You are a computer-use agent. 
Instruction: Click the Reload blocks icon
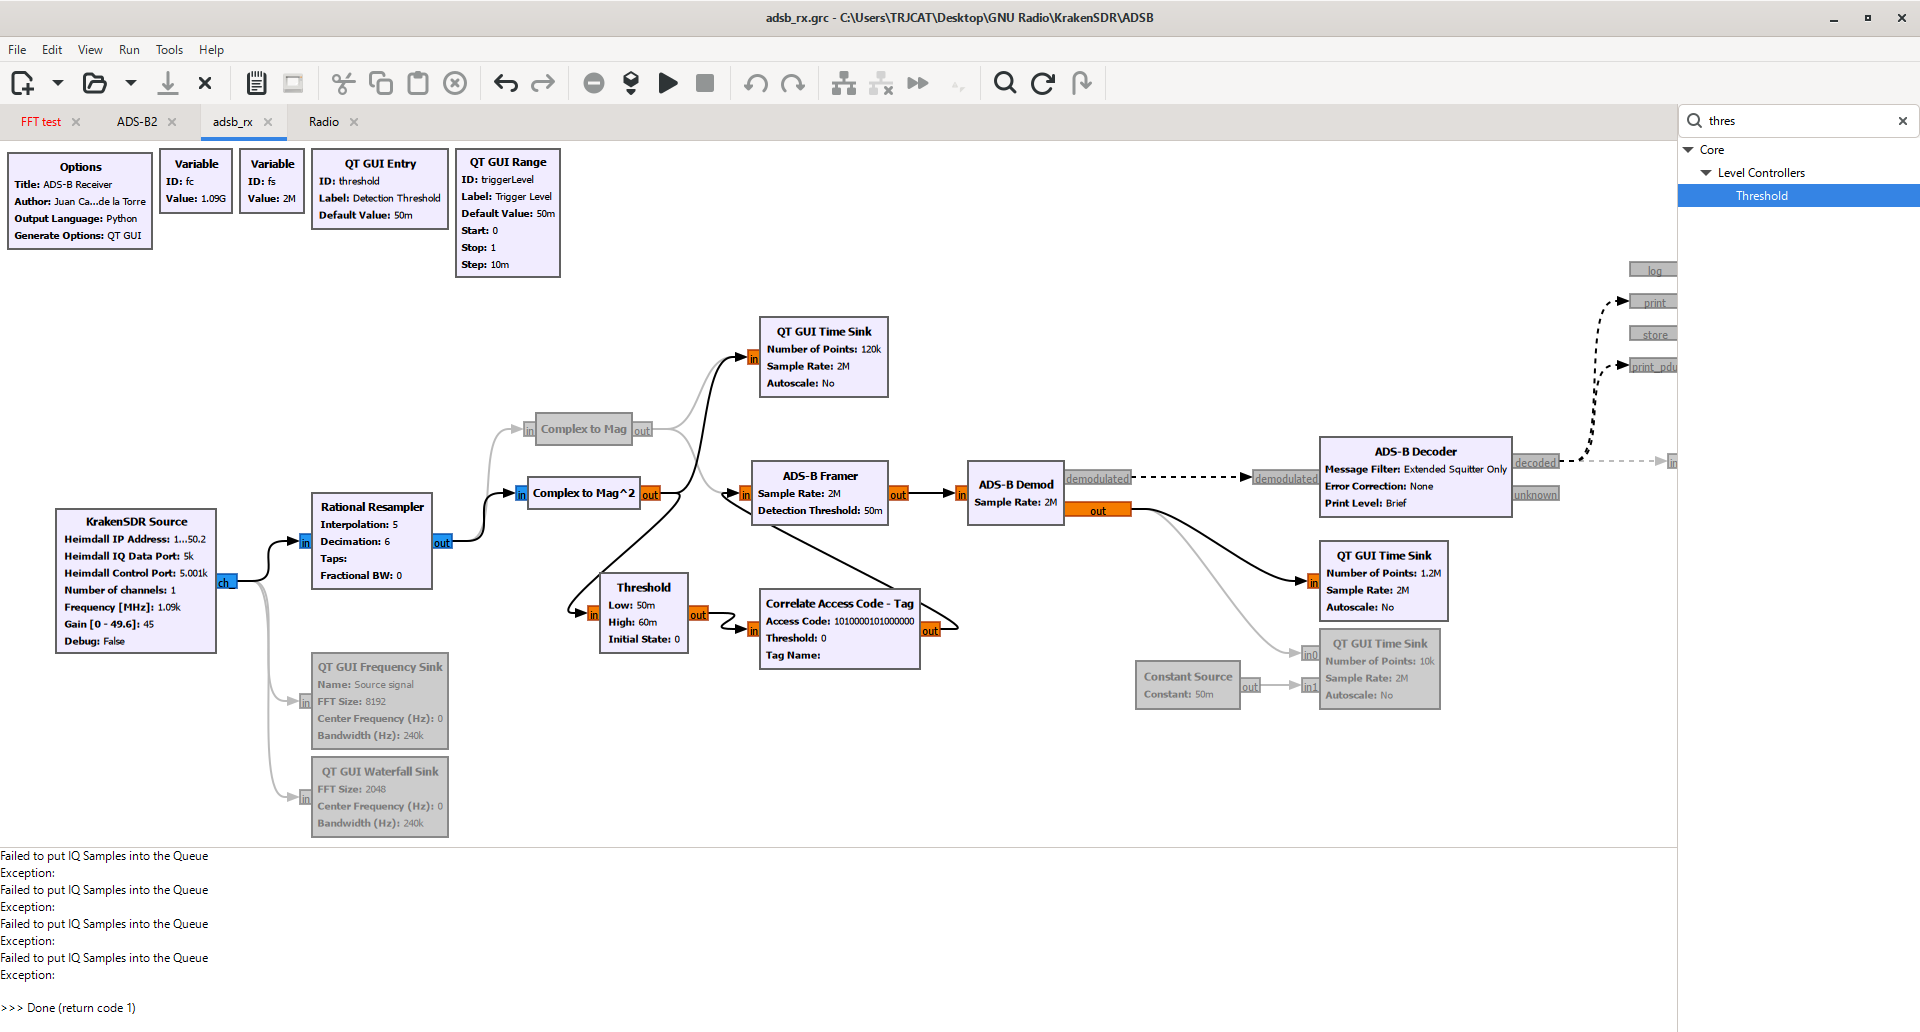1043,83
